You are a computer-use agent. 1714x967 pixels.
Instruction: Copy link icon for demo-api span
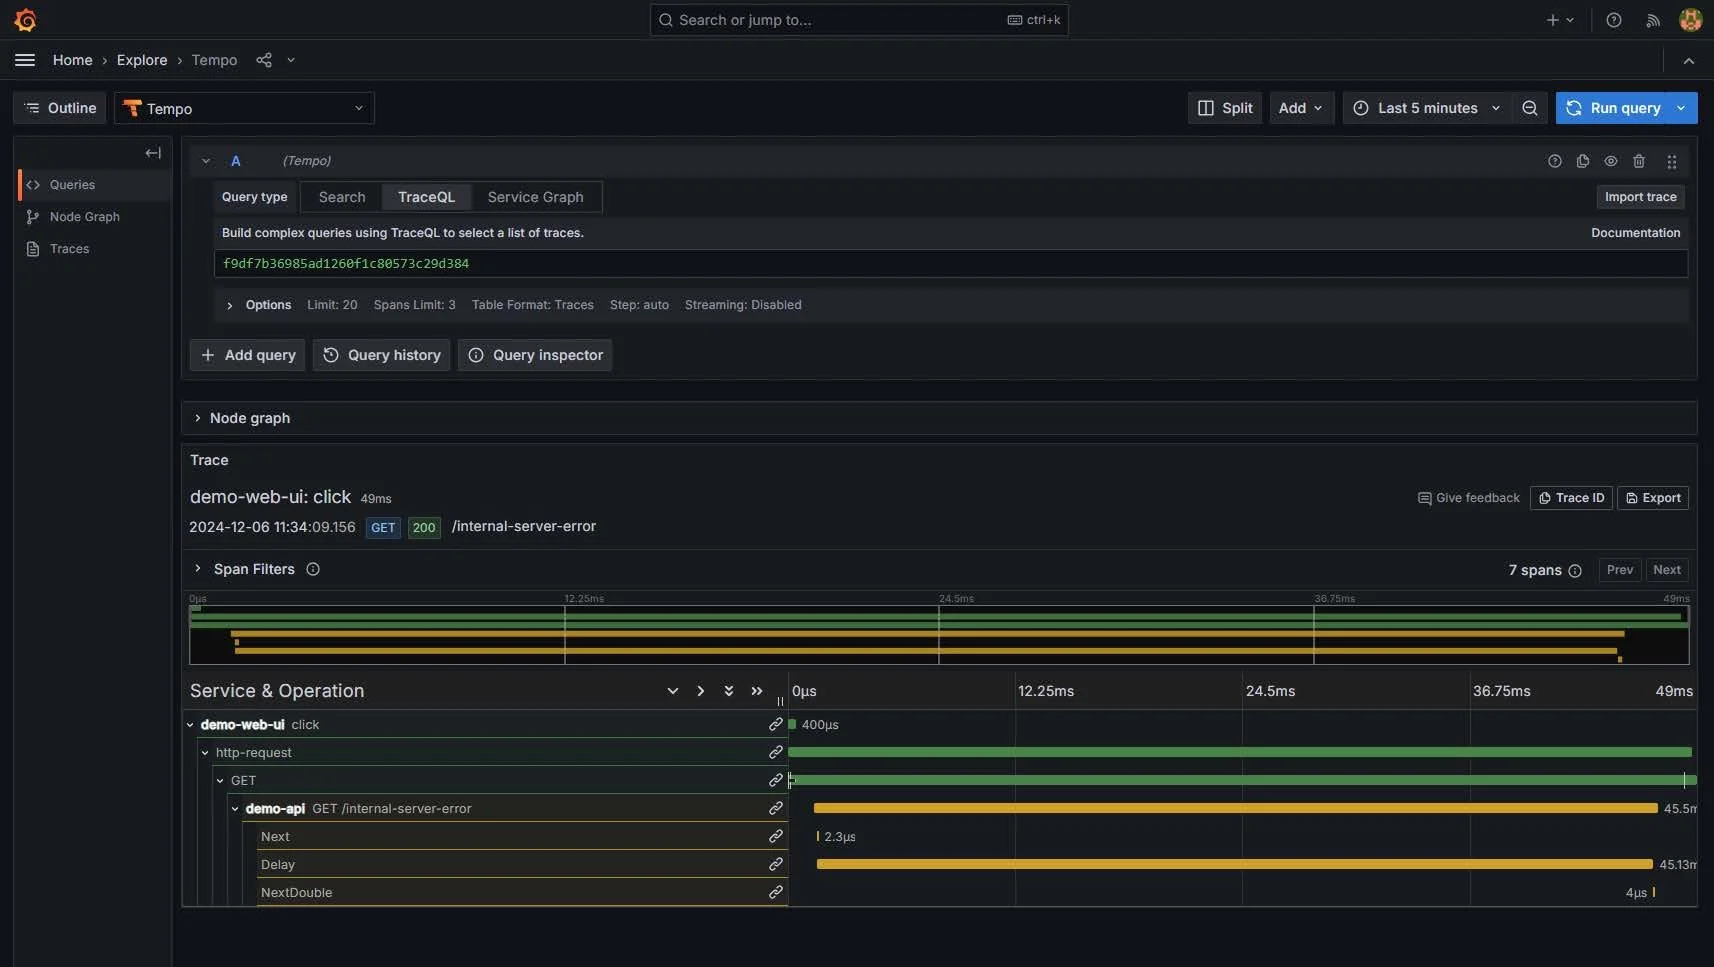click(776, 808)
